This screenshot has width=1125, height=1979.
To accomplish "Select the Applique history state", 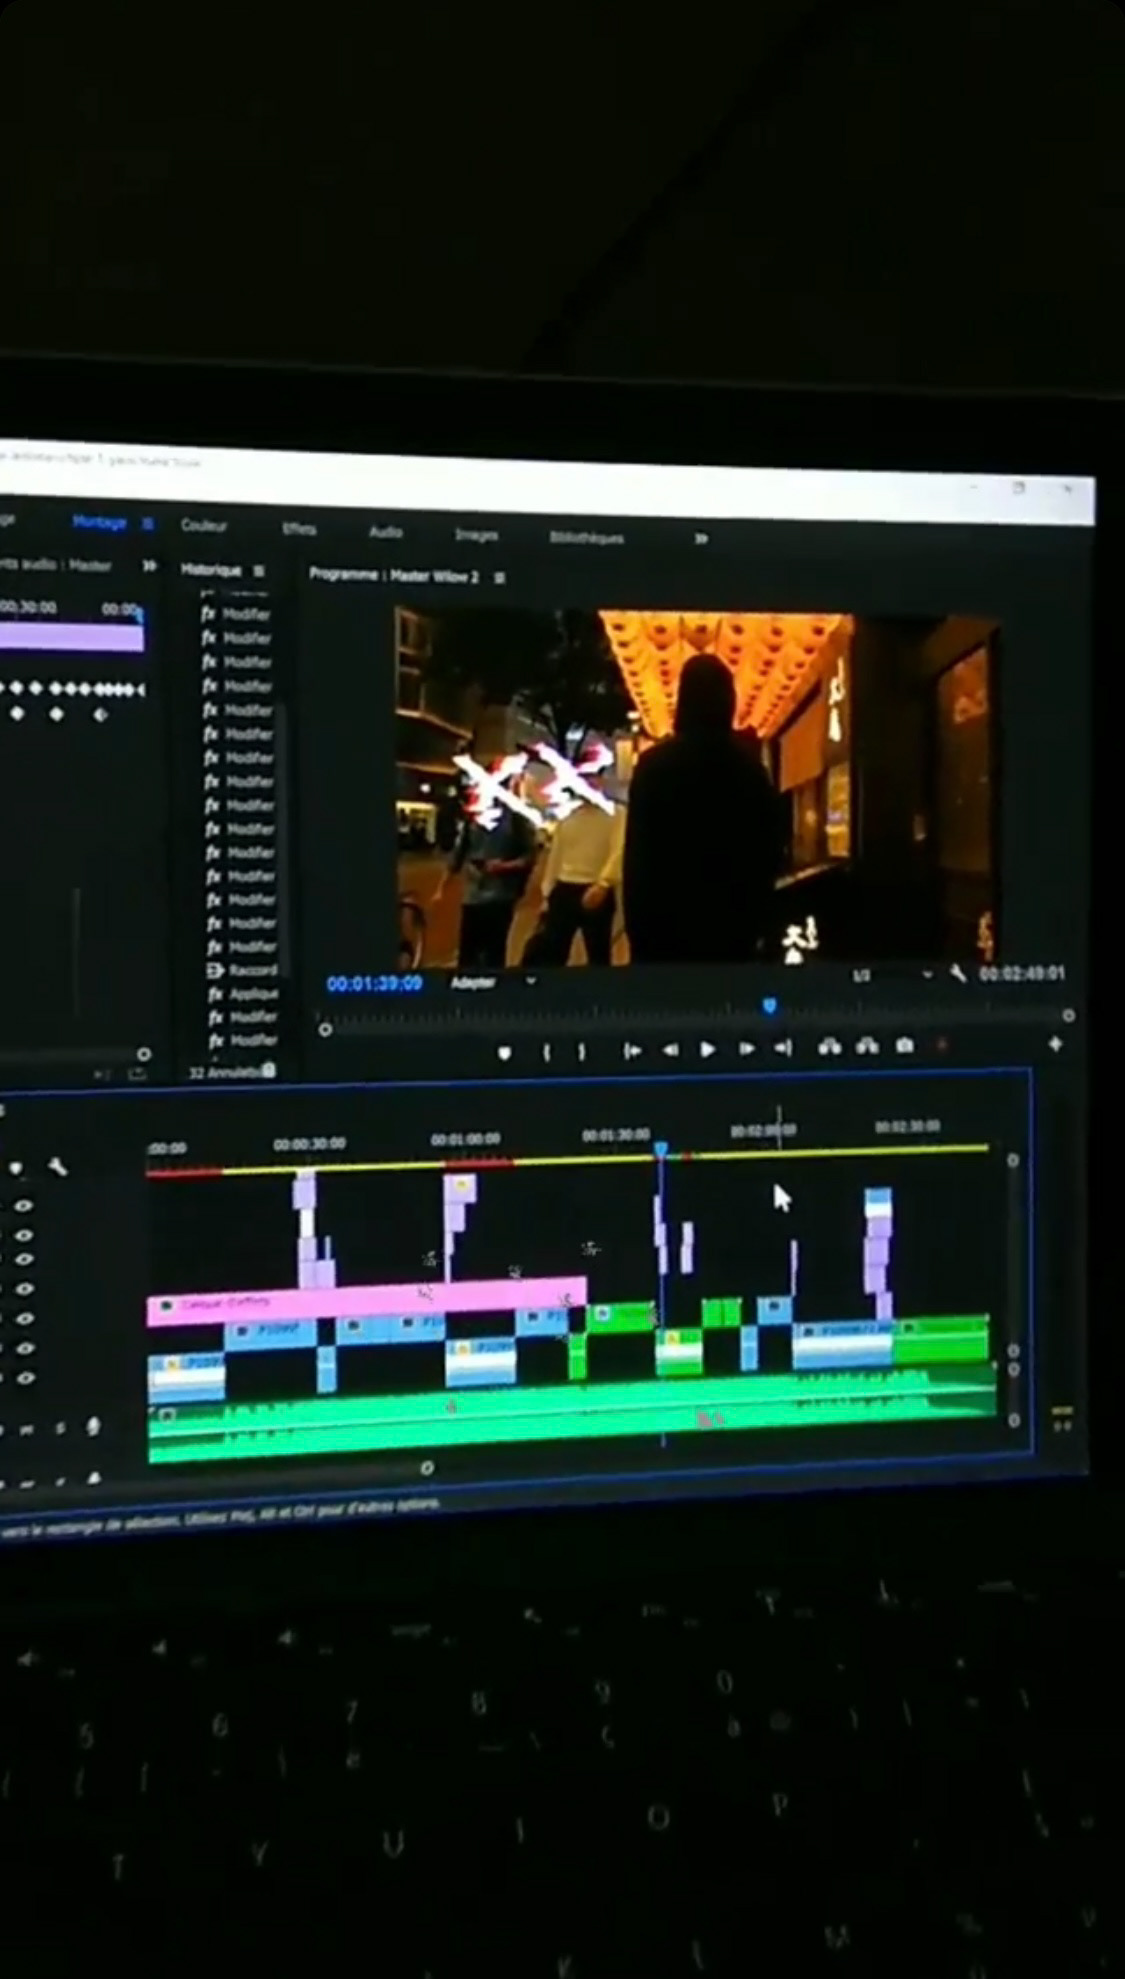I will point(243,994).
